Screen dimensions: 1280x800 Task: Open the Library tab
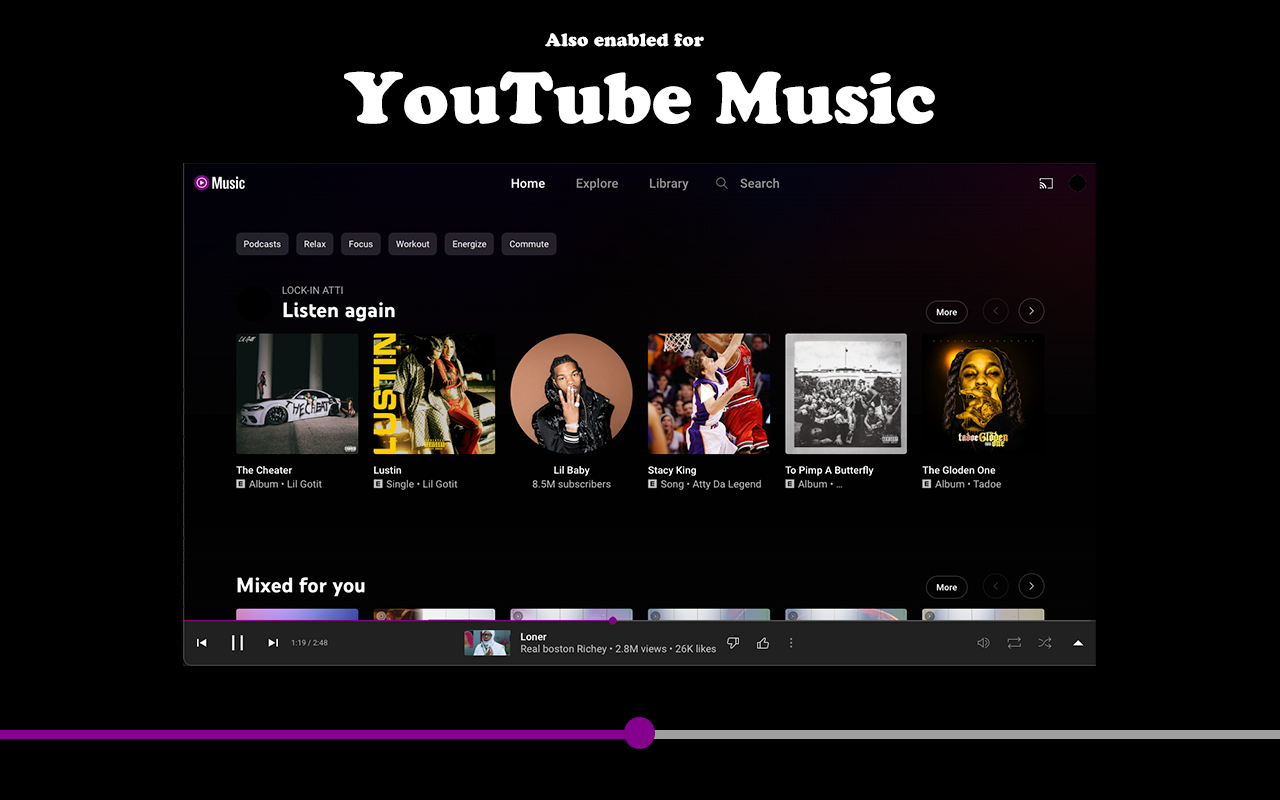[668, 183]
